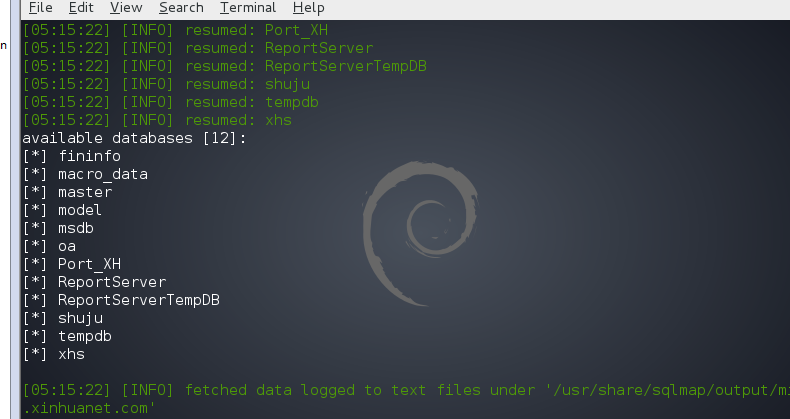Click the 'resumed: ReportServerTempDB' log line

point(224,66)
